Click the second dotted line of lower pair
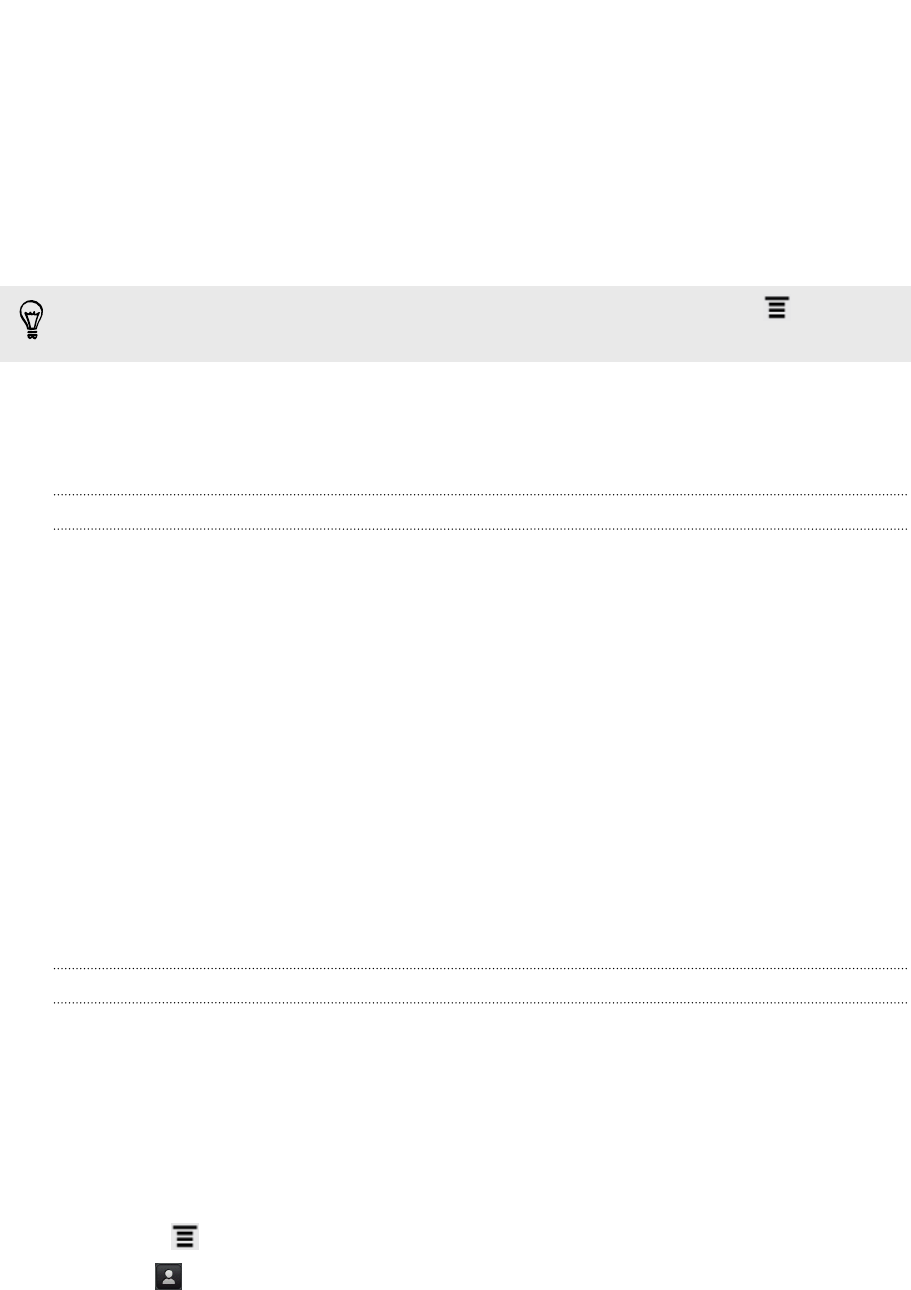Viewport: 911px width, 1290px height. click(x=479, y=1002)
